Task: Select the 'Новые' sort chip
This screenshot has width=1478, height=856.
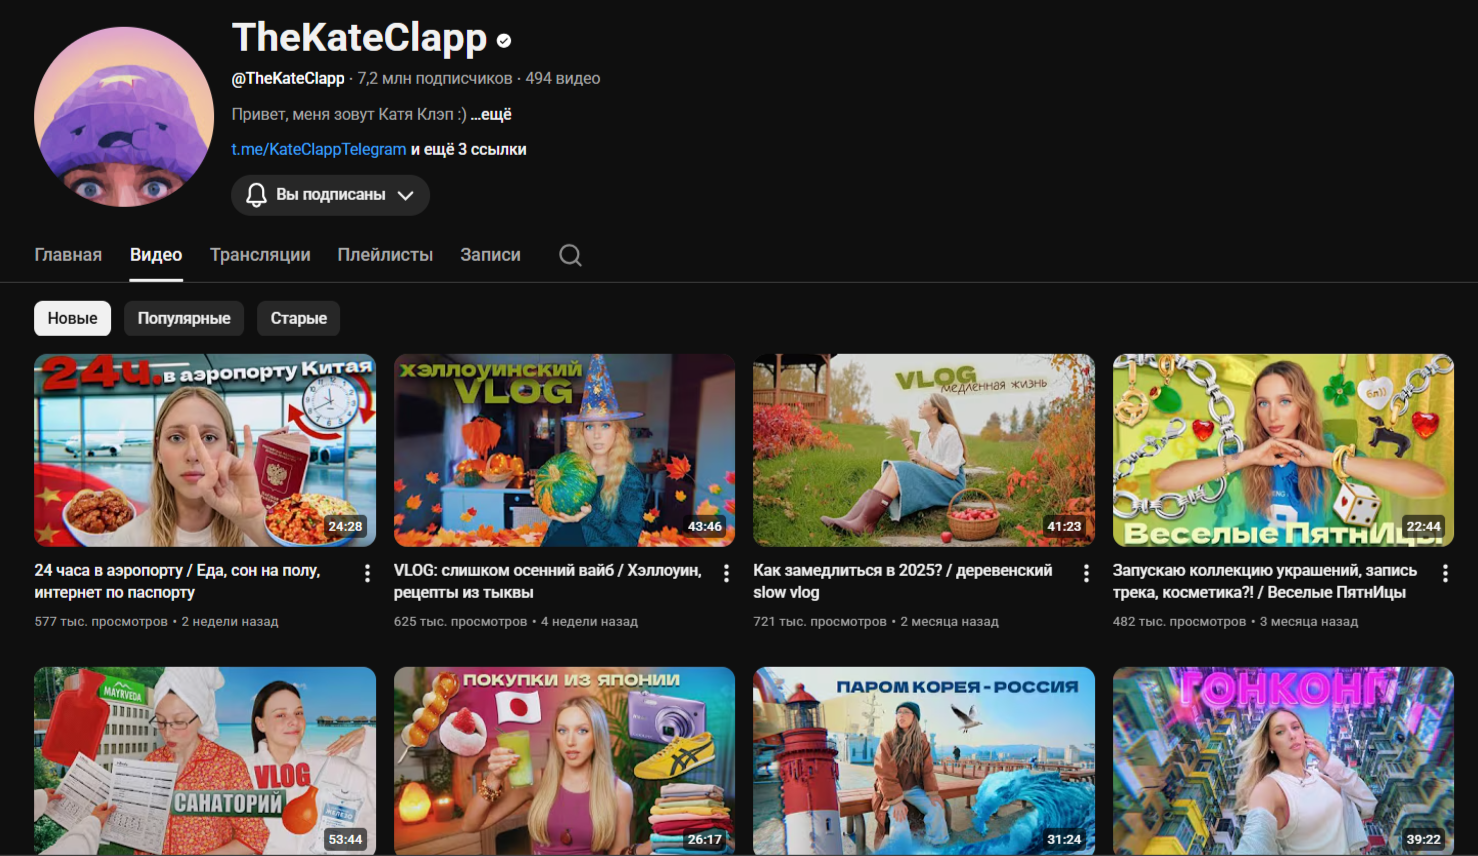Action: click(x=72, y=318)
